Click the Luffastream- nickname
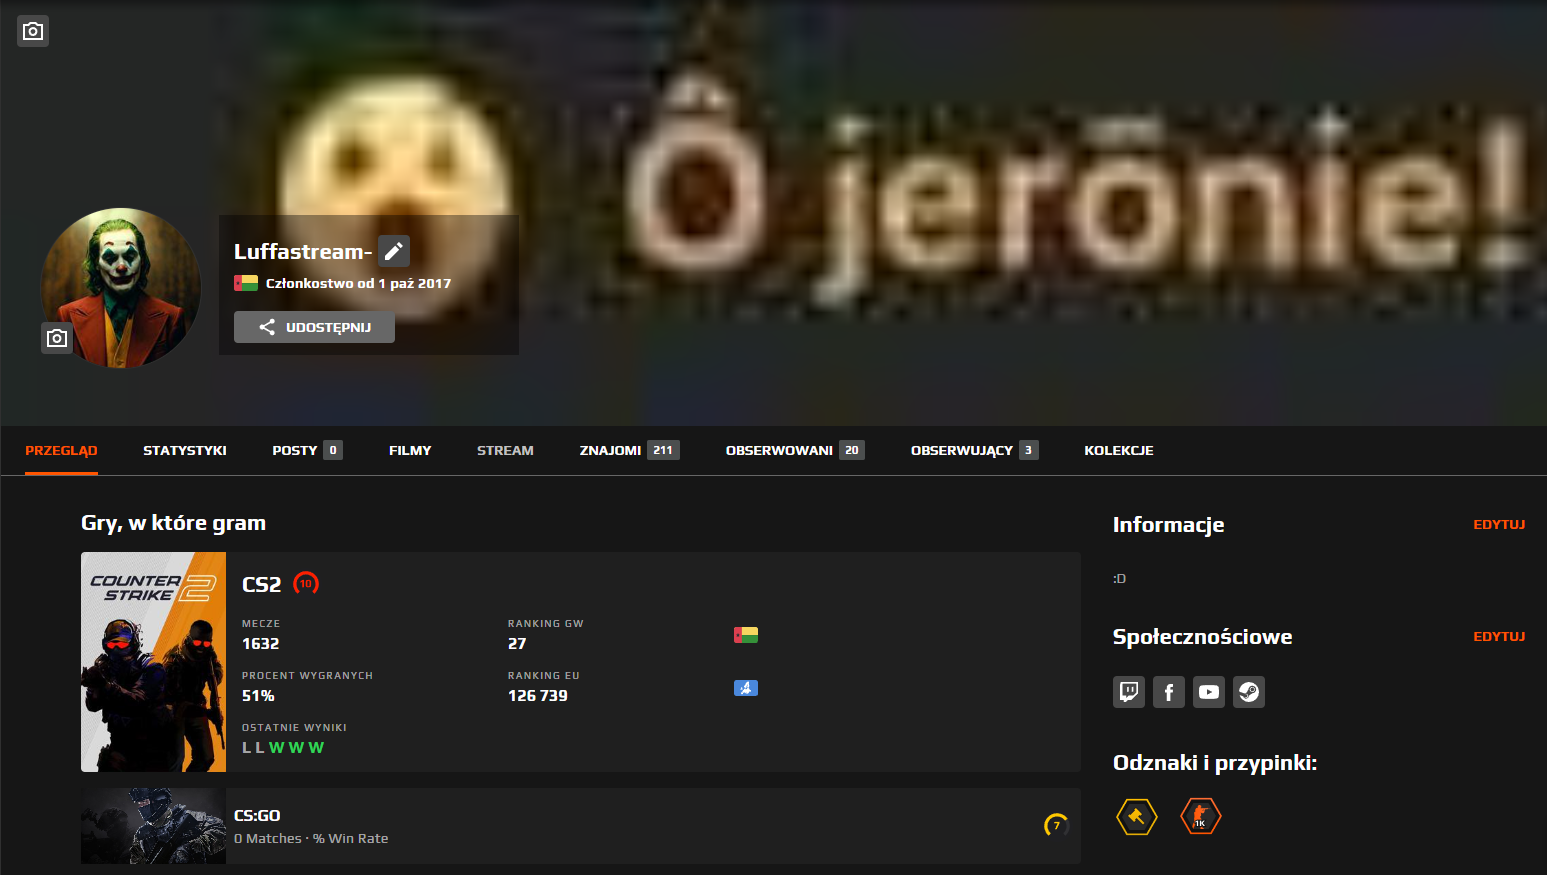This screenshot has height=875, width=1547. 303,251
